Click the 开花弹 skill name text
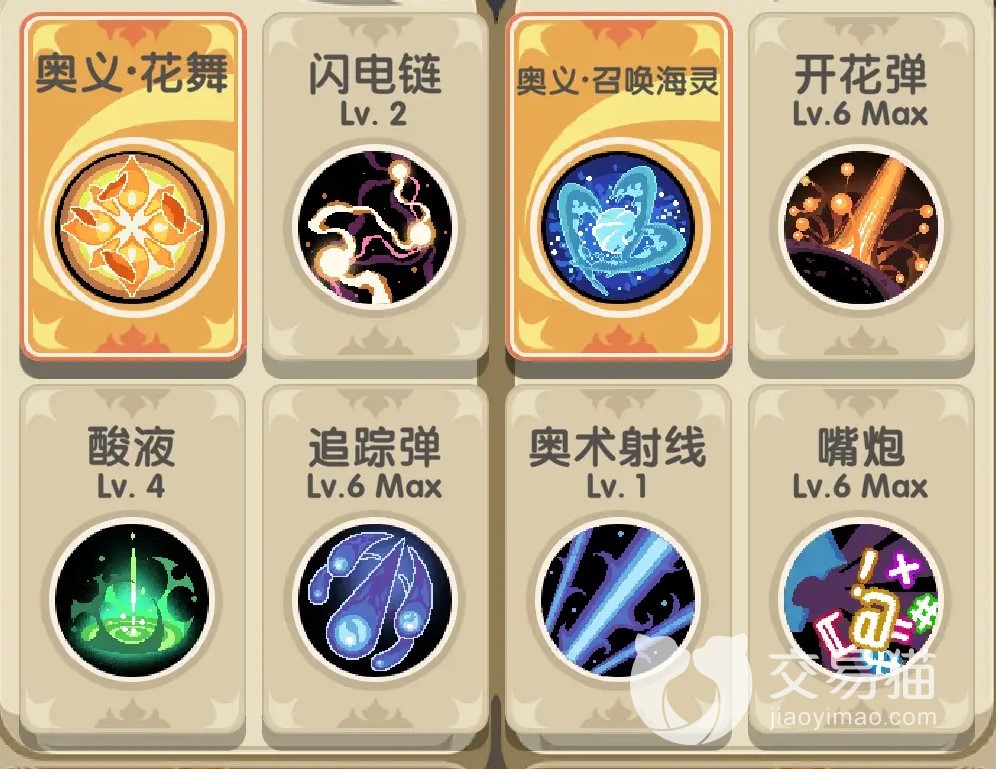 tap(861, 74)
